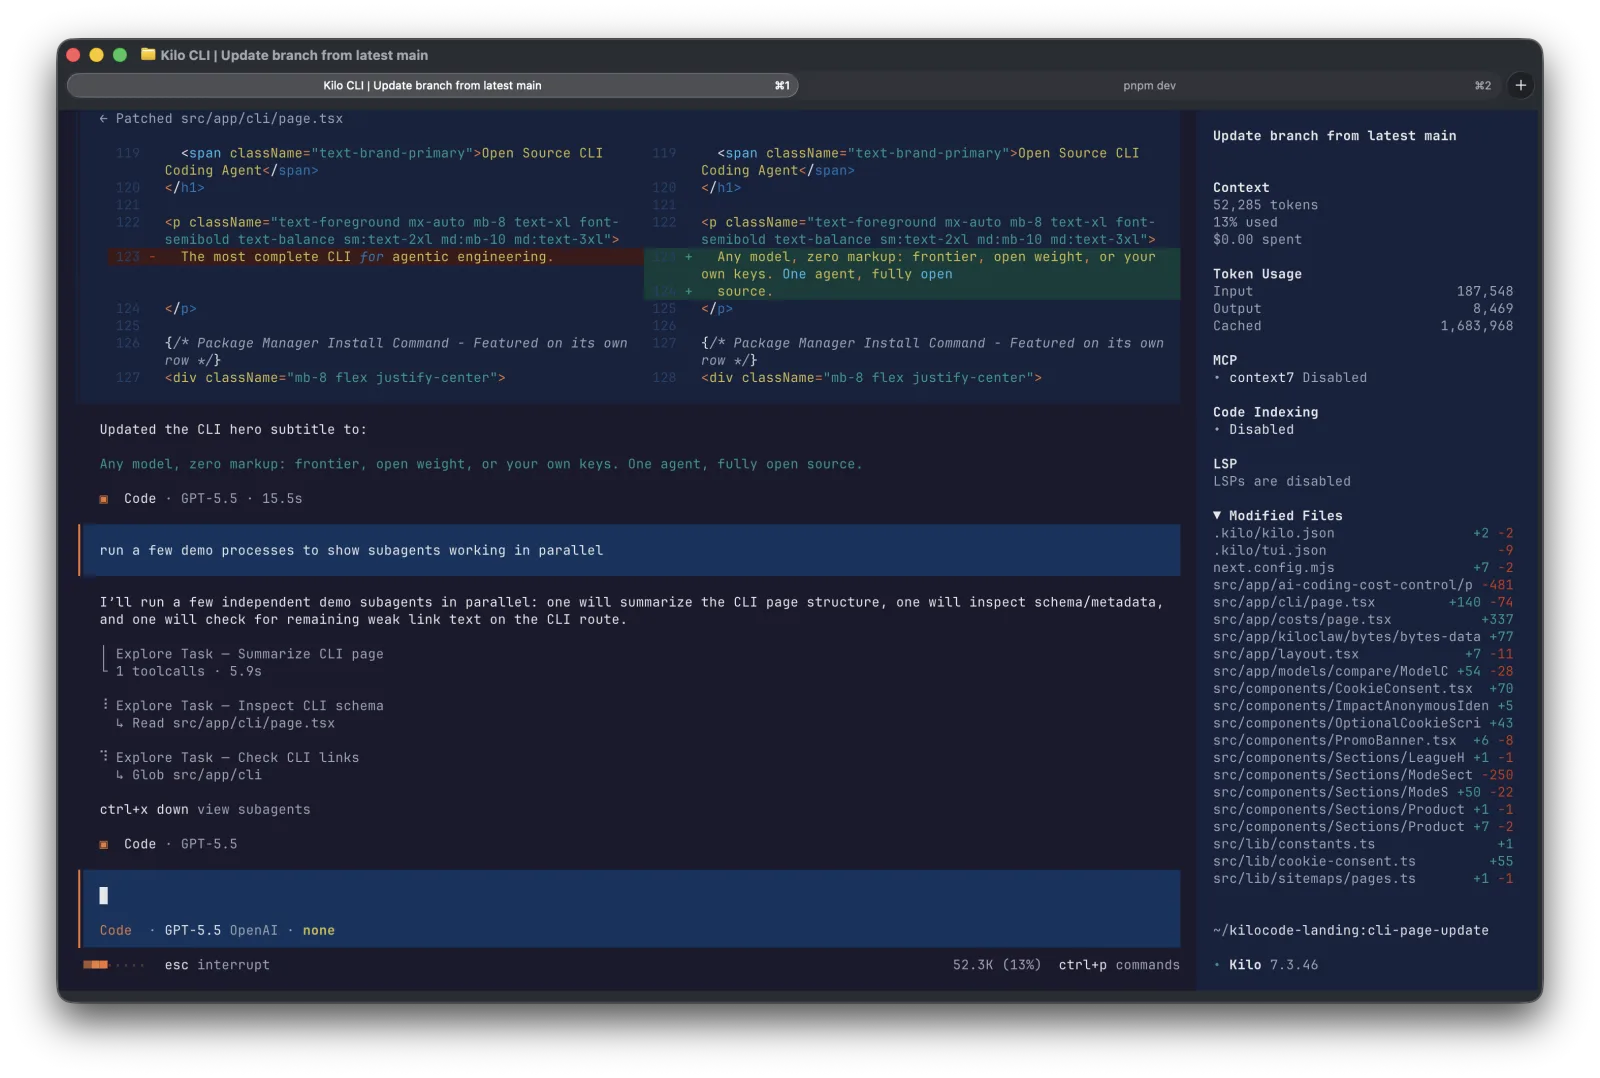The width and height of the screenshot is (1600, 1078).
Task: Click the progress spinner icon beside esc interrupt
Action: pyautogui.click(x=114, y=965)
